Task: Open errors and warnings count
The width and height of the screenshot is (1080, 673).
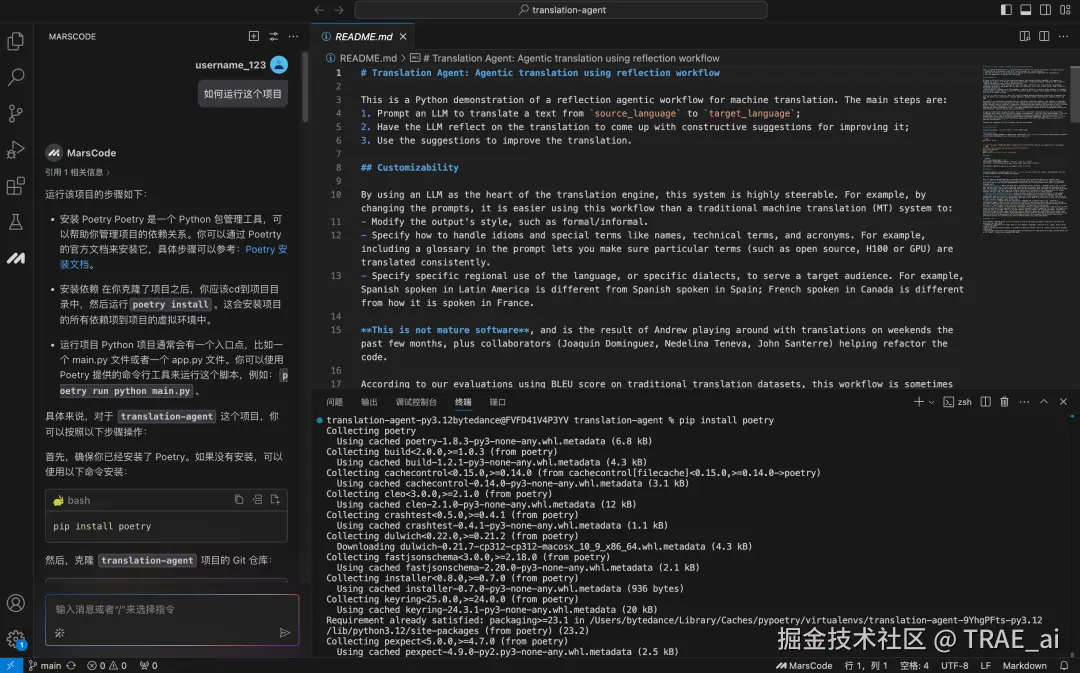Action: coord(107,665)
